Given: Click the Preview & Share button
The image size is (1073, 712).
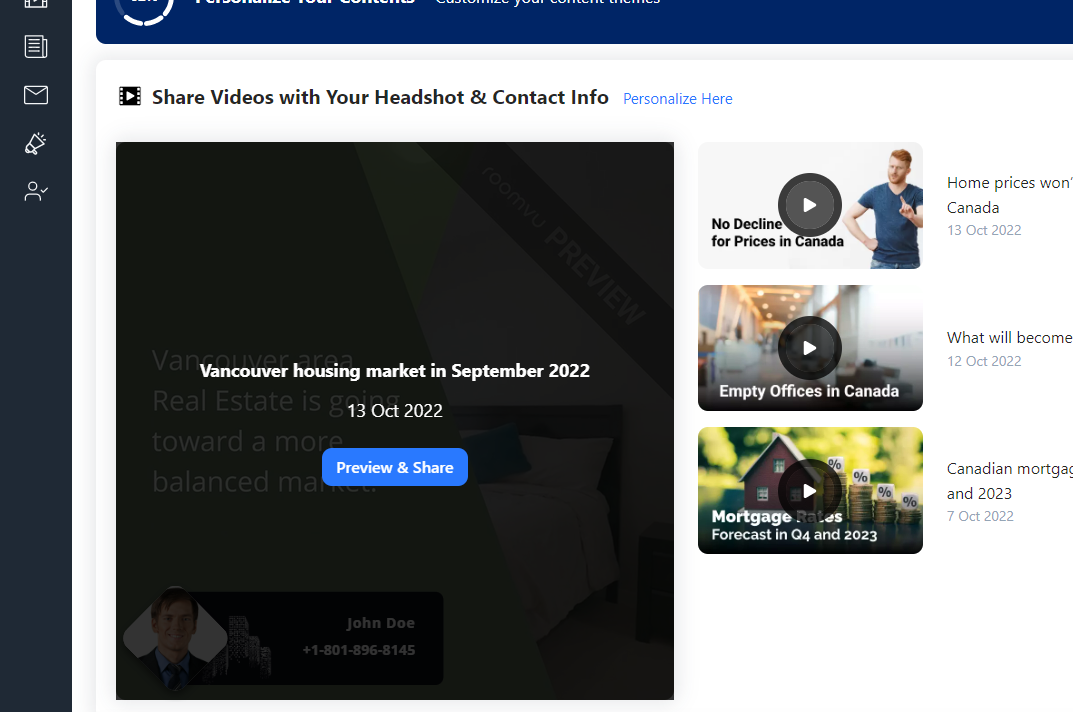Looking at the screenshot, I should tap(395, 467).
